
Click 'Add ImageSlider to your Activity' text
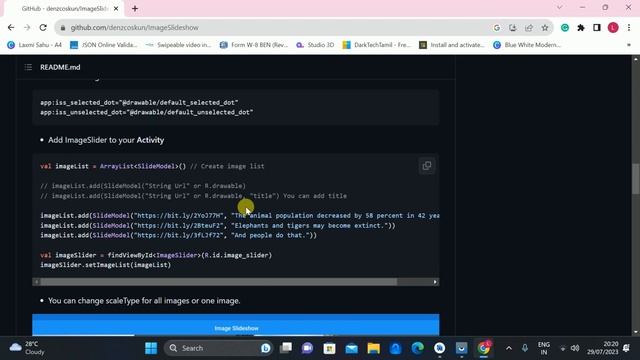106,140
